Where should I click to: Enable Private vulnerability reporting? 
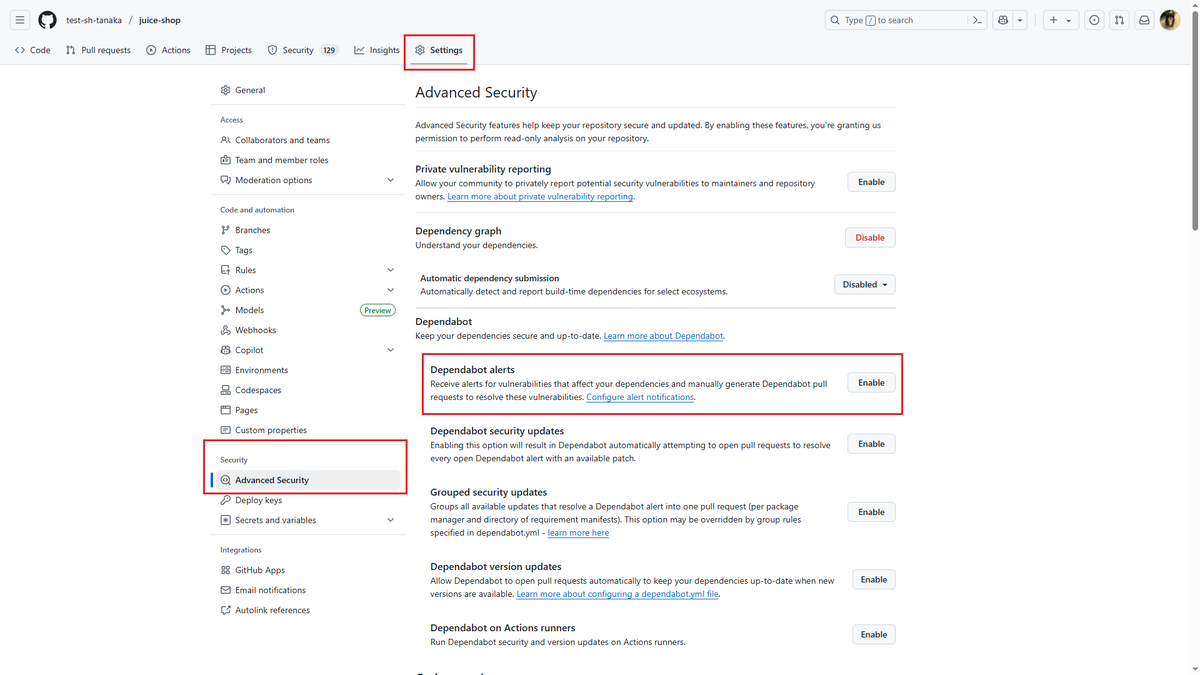[x=871, y=182]
